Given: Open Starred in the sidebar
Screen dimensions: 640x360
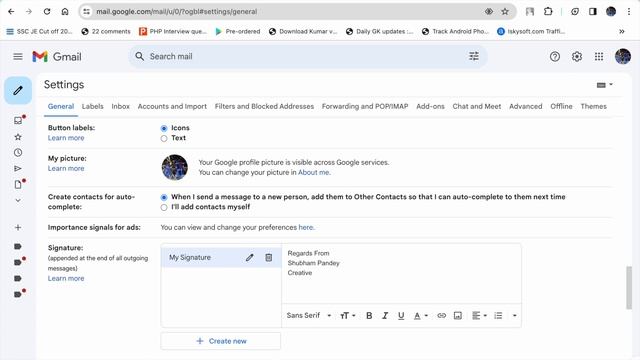Looking at the screenshot, I should tap(18, 137).
